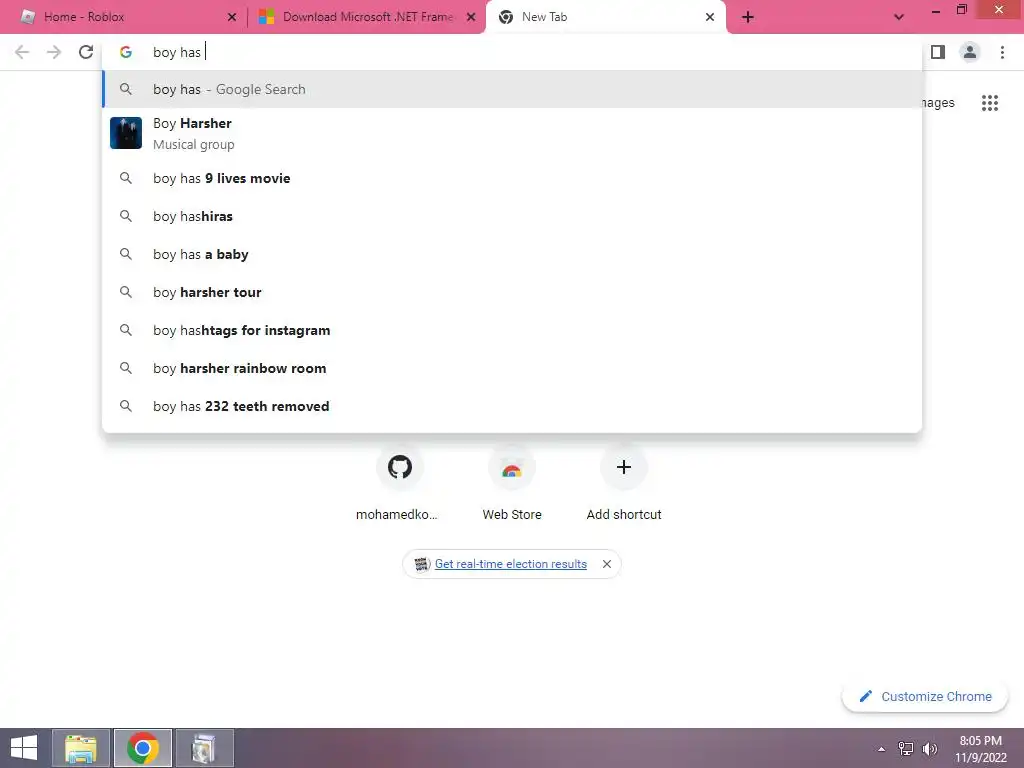The height and width of the screenshot is (768, 1024).
Task: Expand the tab search chevron
Action: pyautogui.click(x=899, y=17)
